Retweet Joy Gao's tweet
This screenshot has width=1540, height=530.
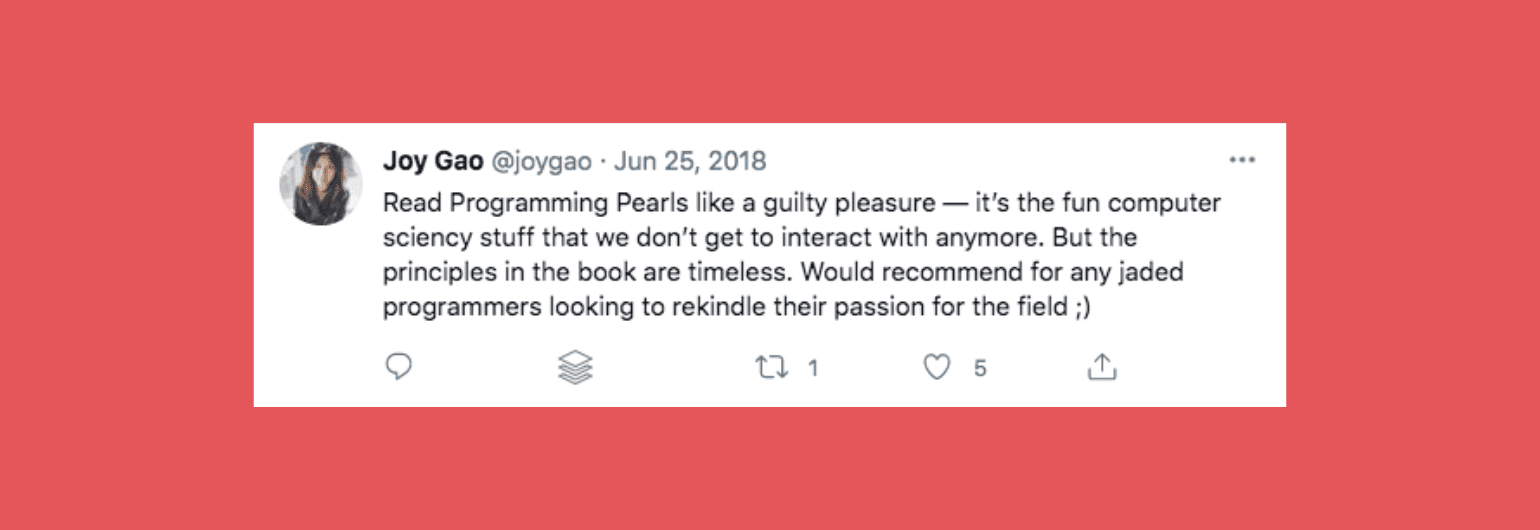(x=771, y=368)
